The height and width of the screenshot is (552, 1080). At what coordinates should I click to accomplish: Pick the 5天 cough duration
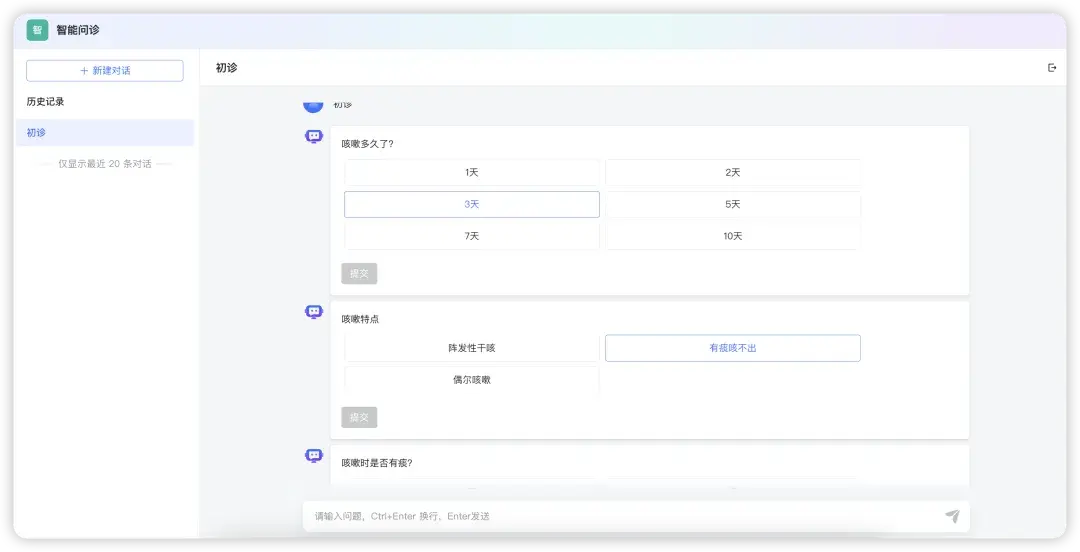tap(733, 205)
